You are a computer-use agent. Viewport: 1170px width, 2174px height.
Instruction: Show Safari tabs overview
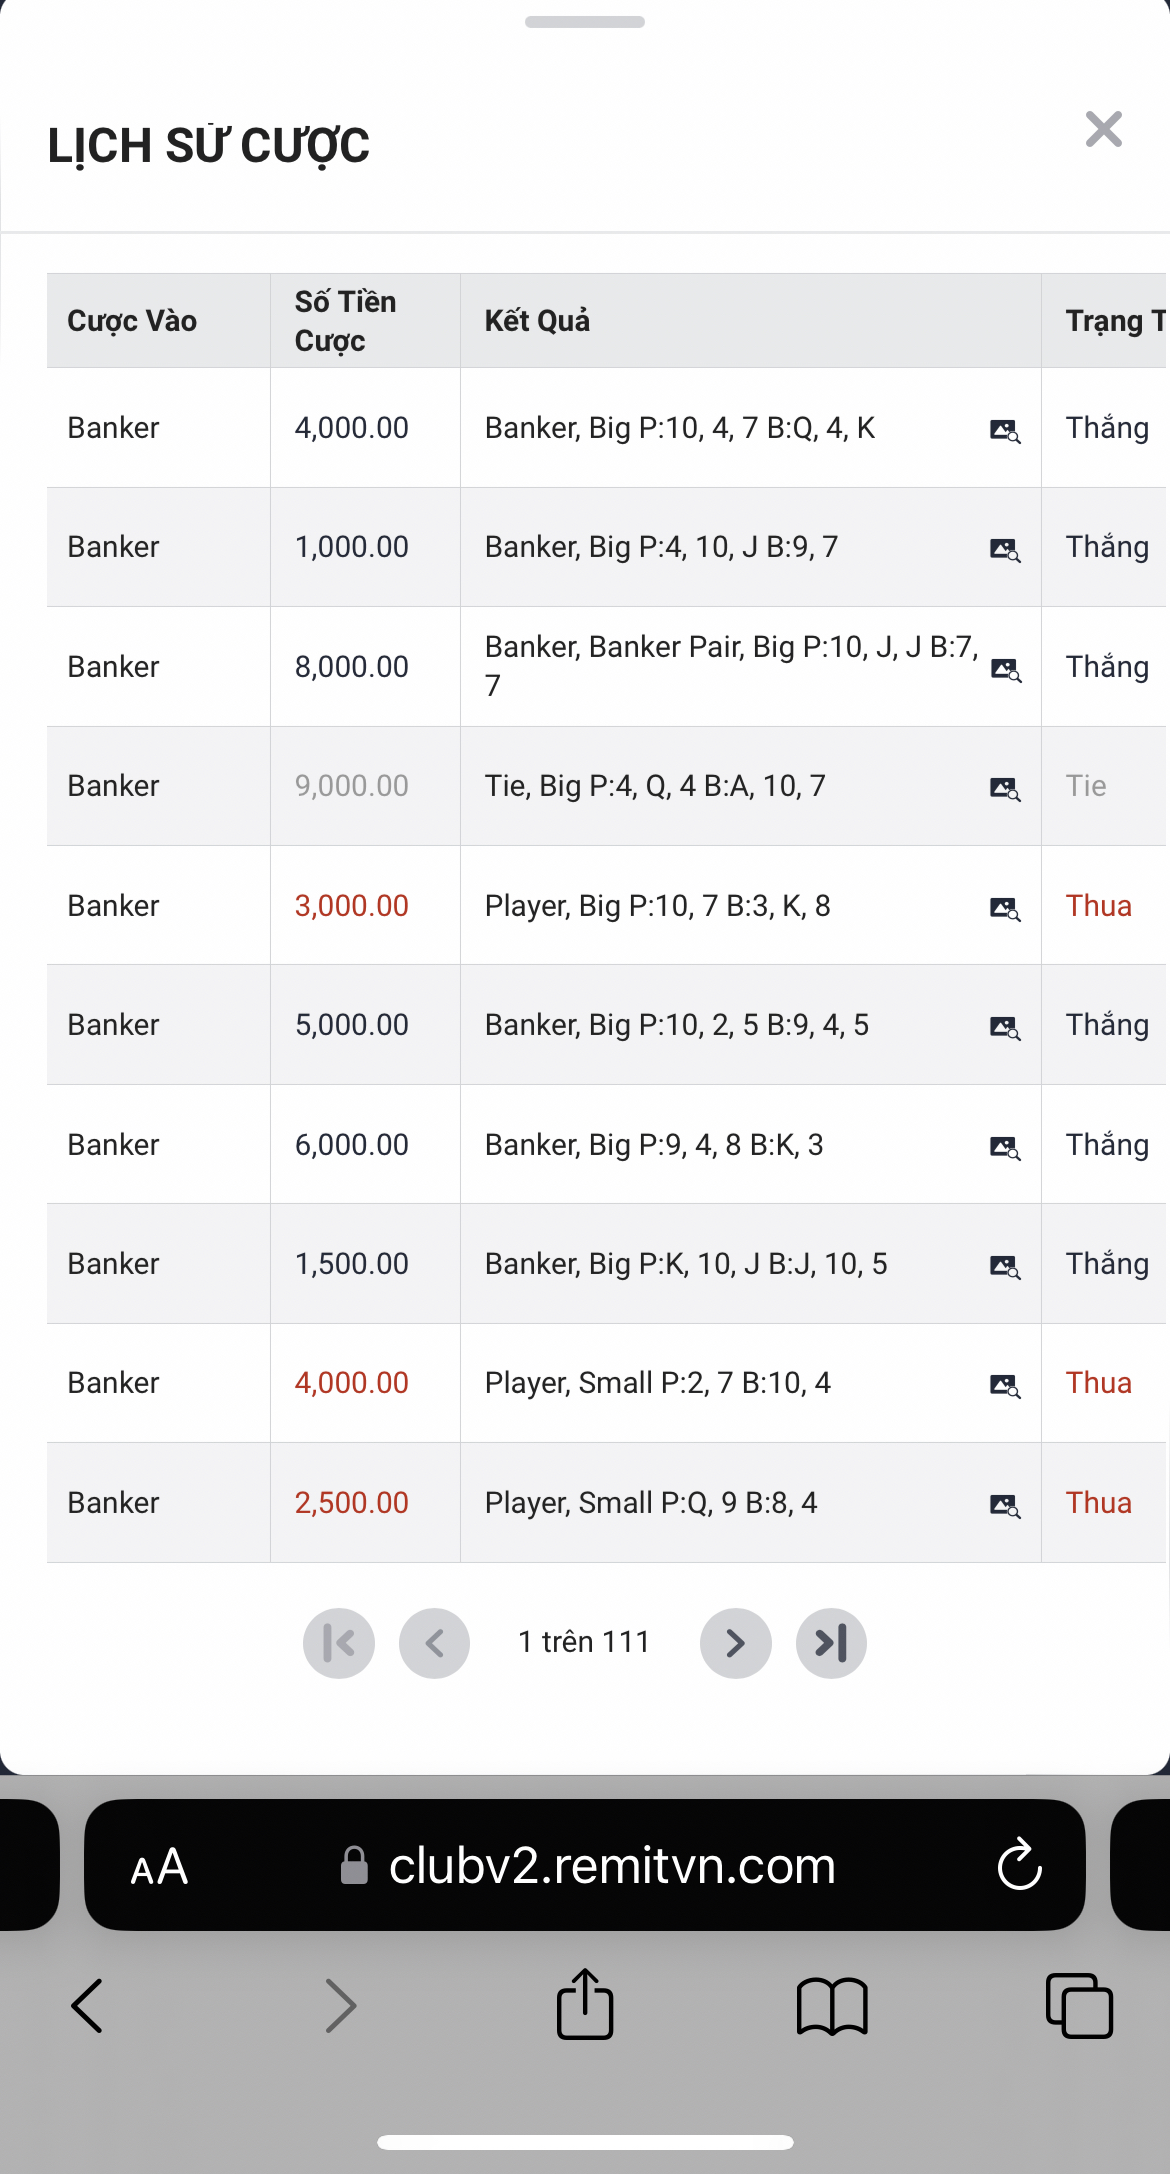(1078, 2005)
